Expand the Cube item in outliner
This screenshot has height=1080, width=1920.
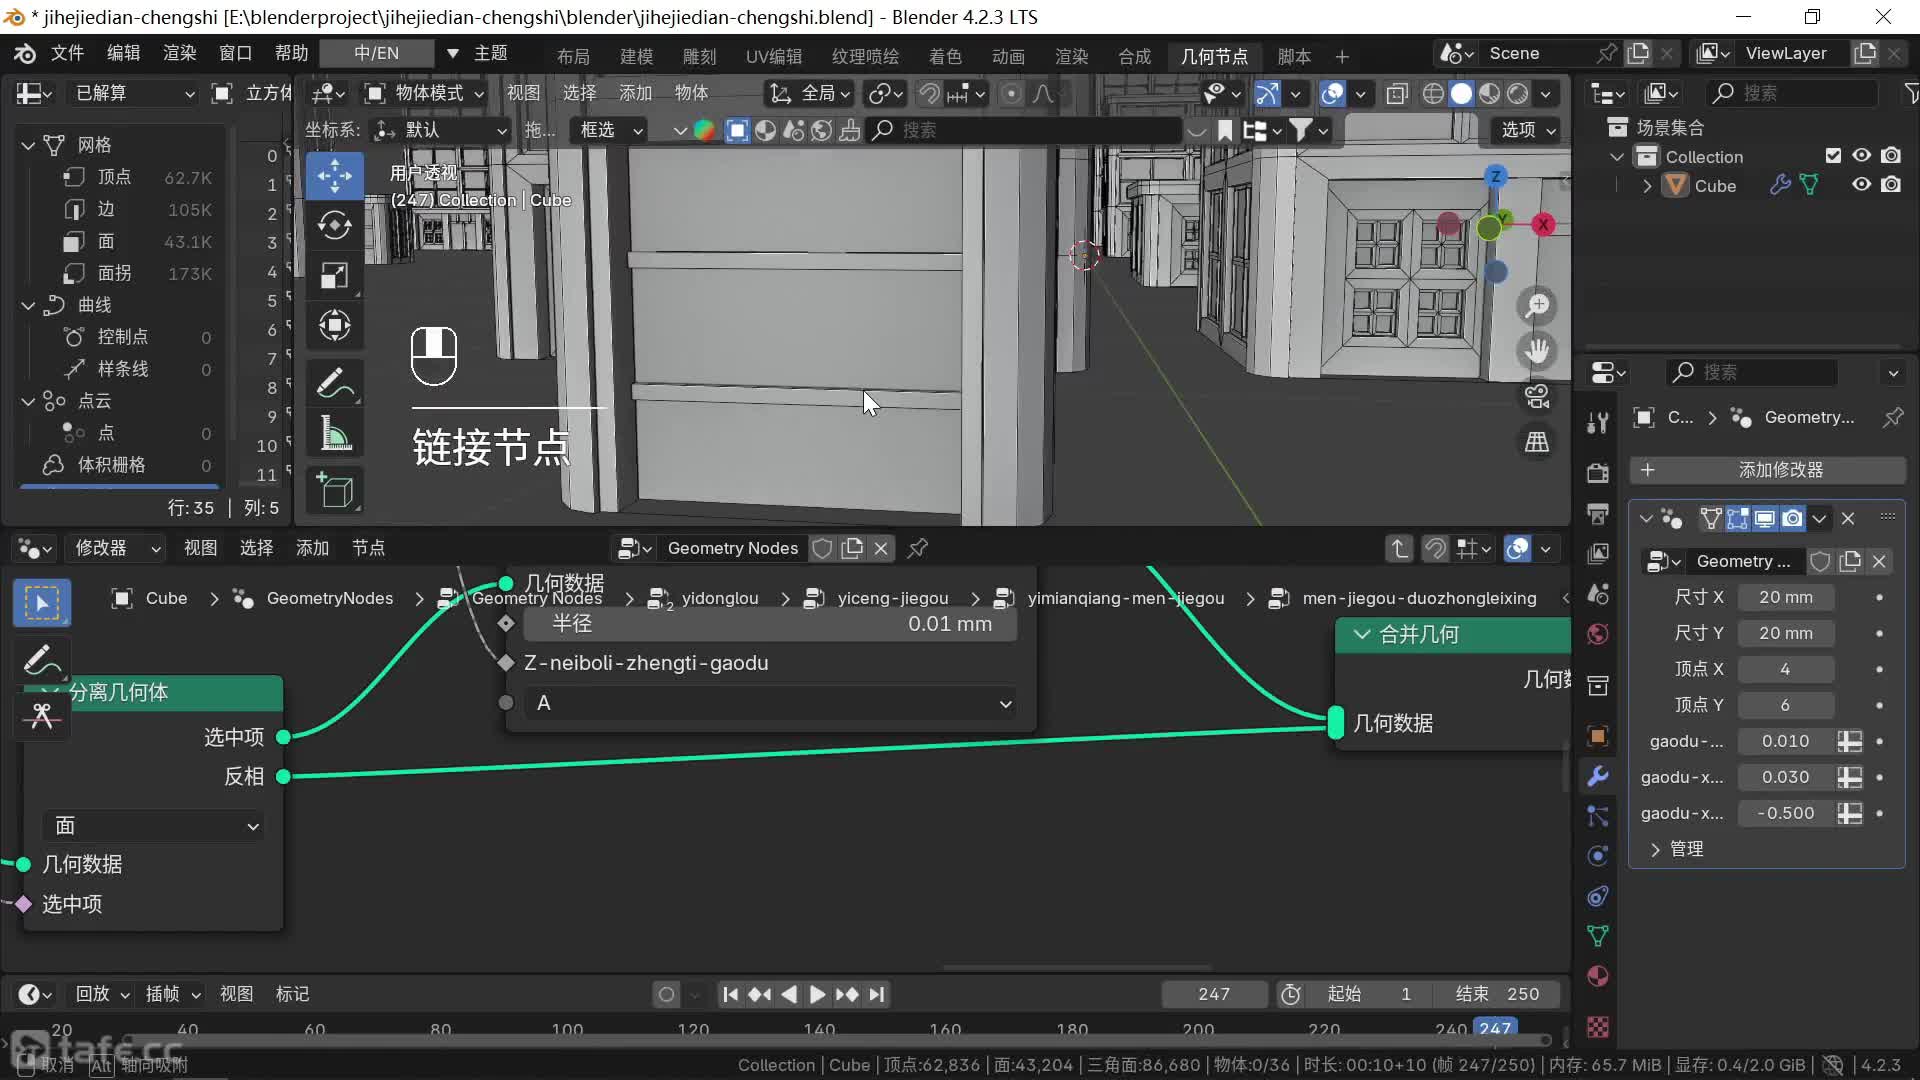tap(1647, 186)
